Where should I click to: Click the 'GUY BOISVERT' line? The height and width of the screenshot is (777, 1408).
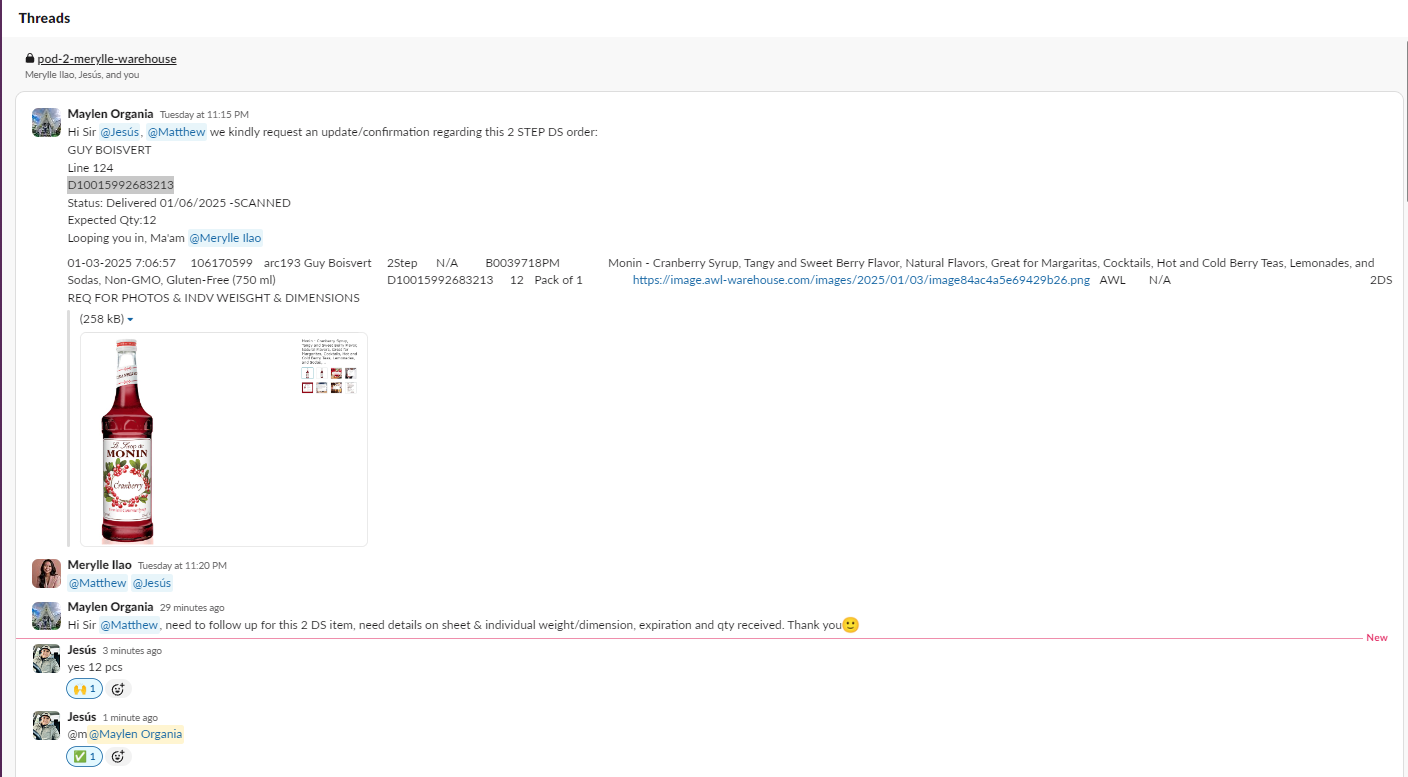pos(110,150)
